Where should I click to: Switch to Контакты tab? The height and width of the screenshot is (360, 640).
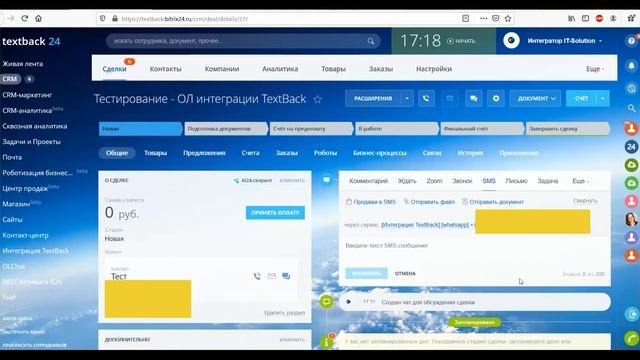pos(165,69)
